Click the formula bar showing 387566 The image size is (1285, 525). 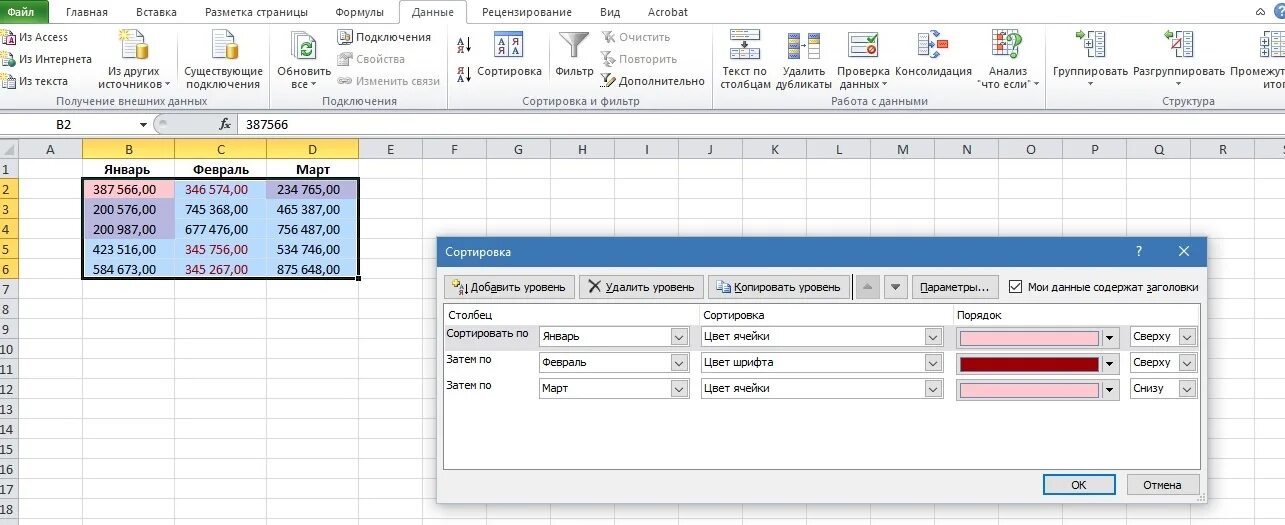(760, 125)
